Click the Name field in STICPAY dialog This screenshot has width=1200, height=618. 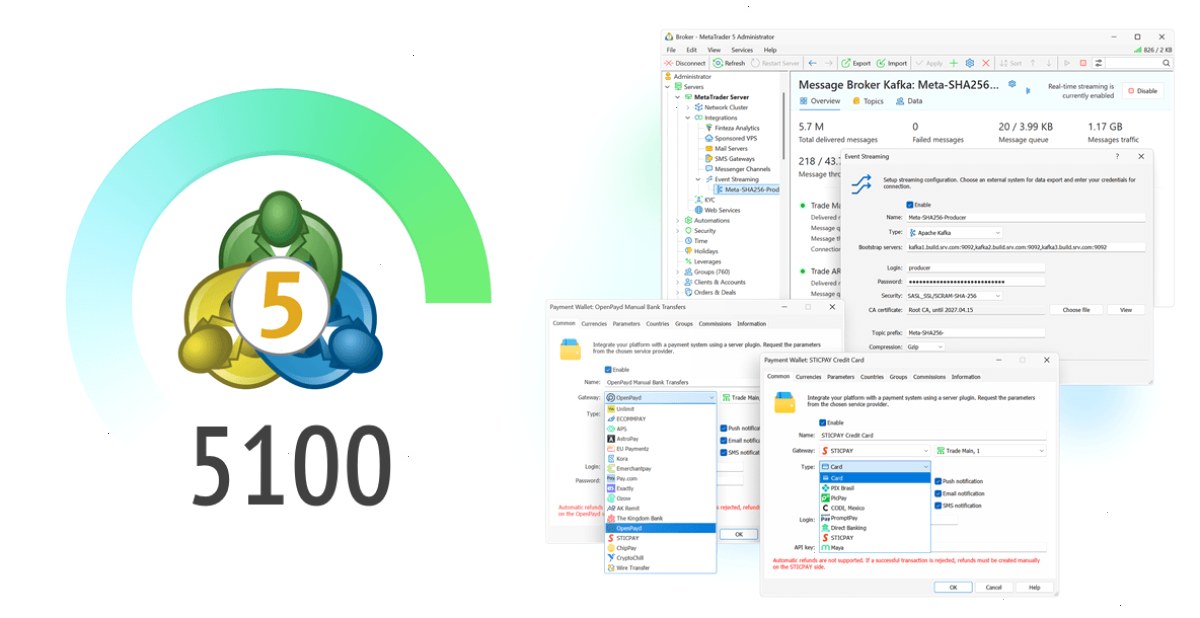click(932, 435)
